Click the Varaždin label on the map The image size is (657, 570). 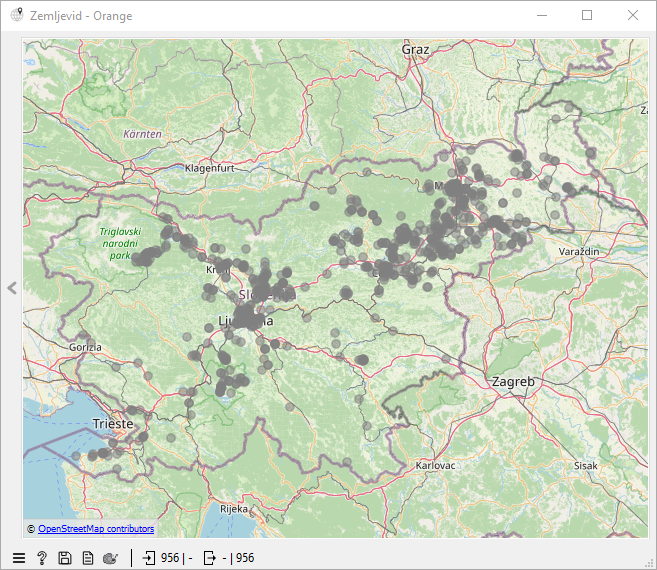coord(581,250)
